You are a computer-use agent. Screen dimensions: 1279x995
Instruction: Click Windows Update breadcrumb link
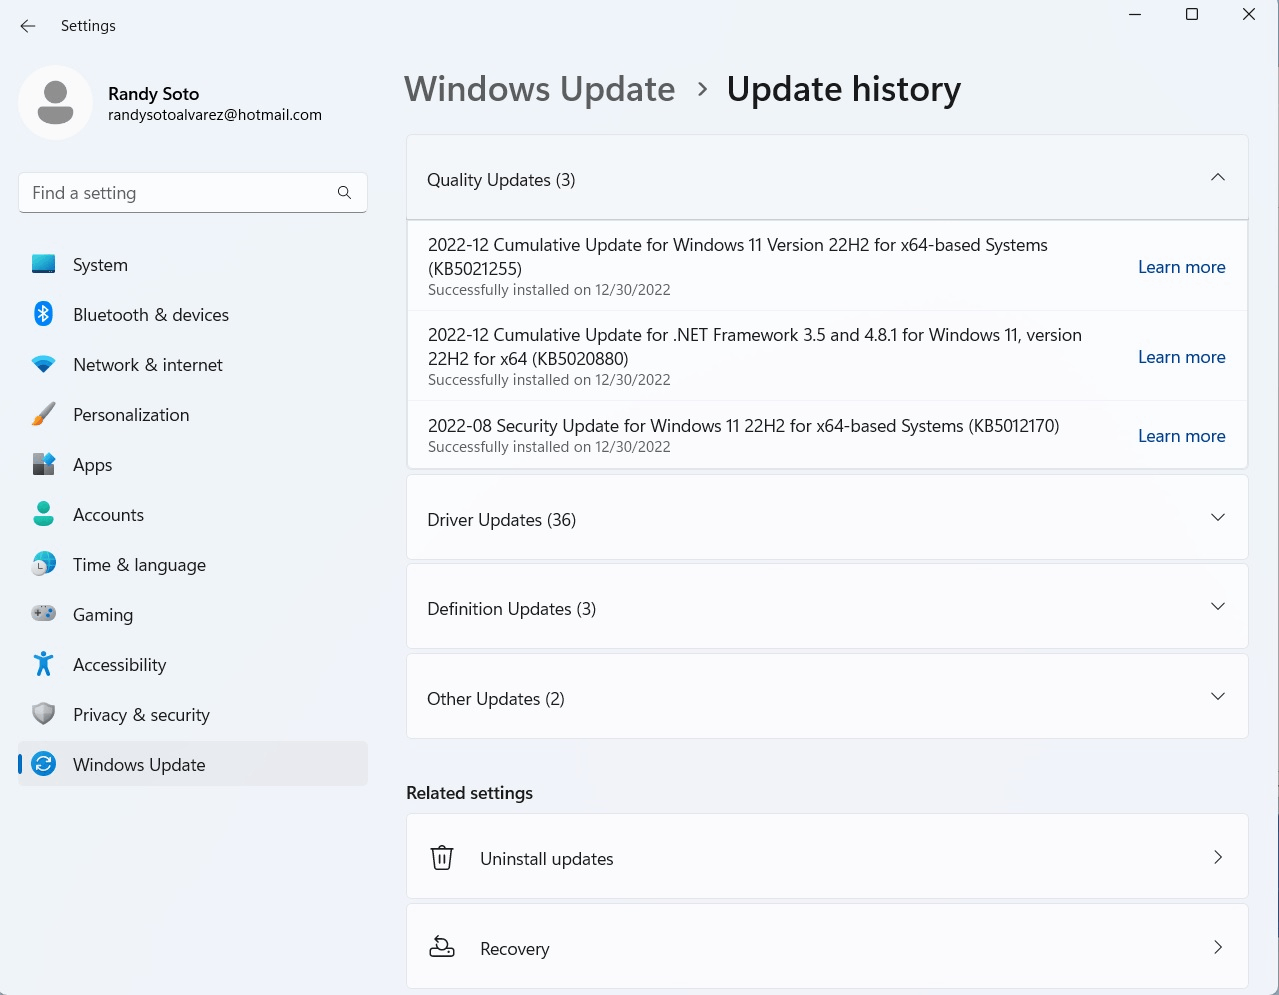540,89
